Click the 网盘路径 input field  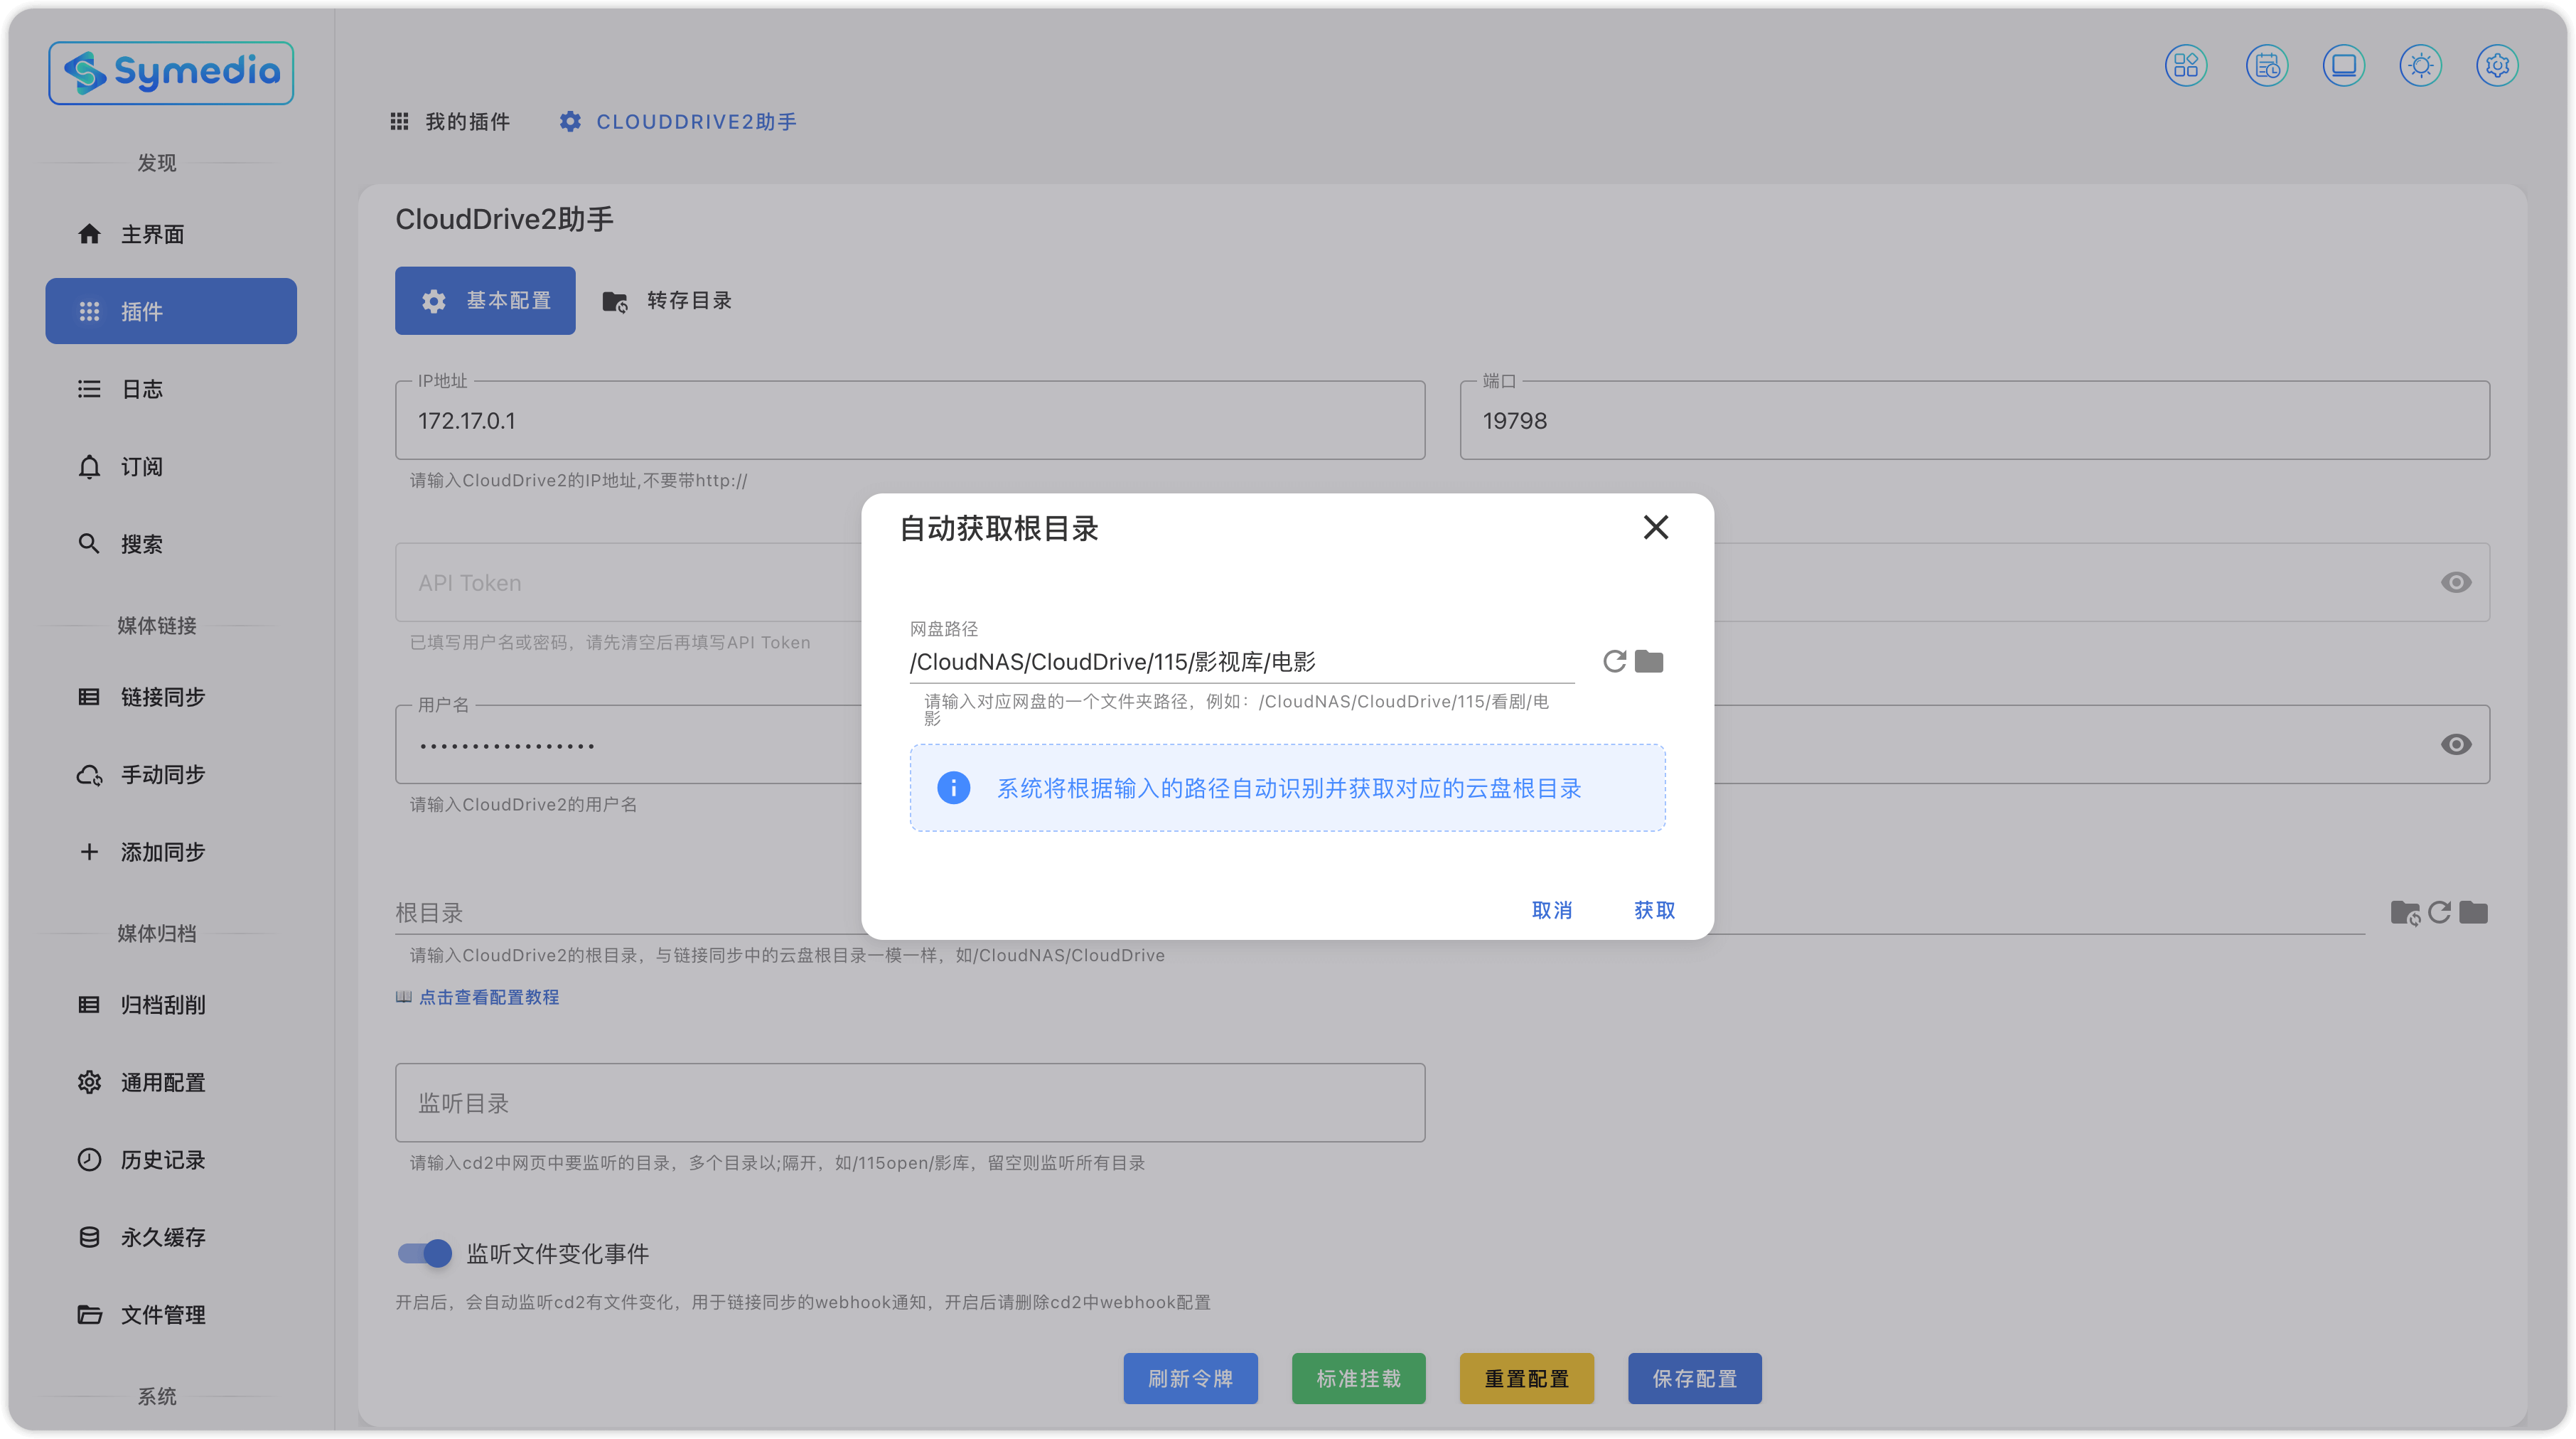click(x=1240, y=662)
